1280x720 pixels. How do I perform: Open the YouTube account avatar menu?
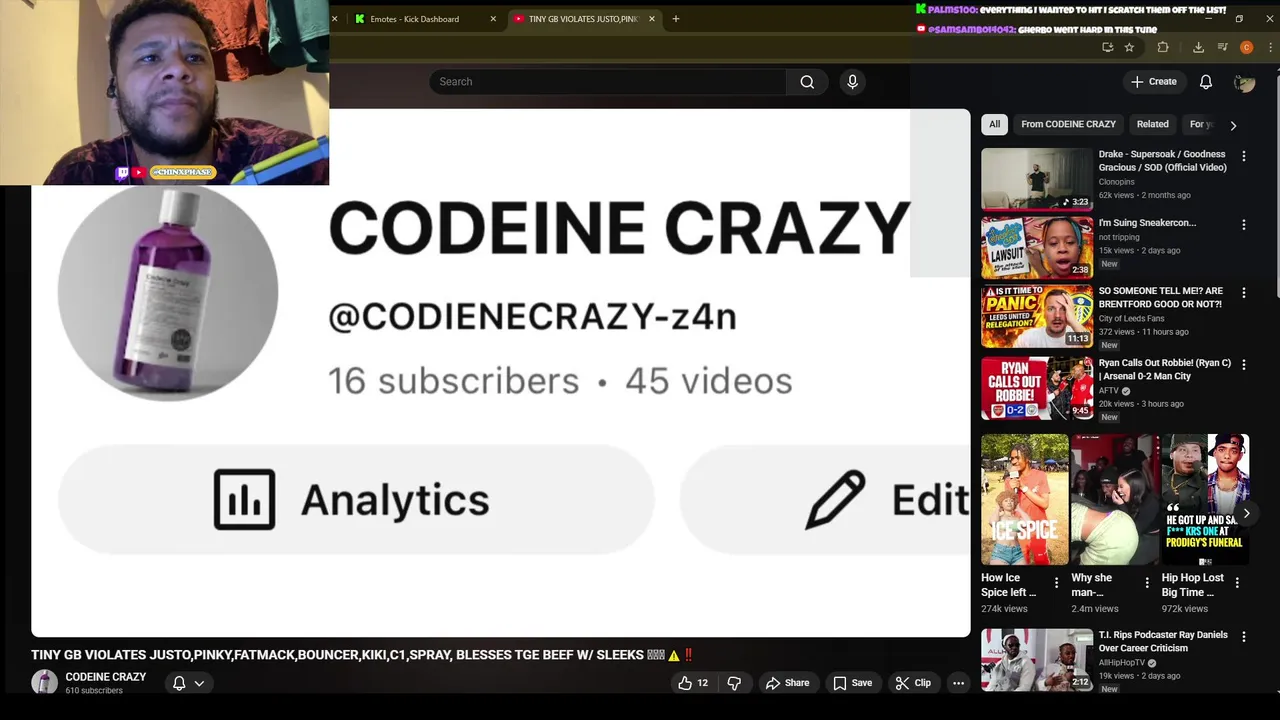[x=1244, y=82]
